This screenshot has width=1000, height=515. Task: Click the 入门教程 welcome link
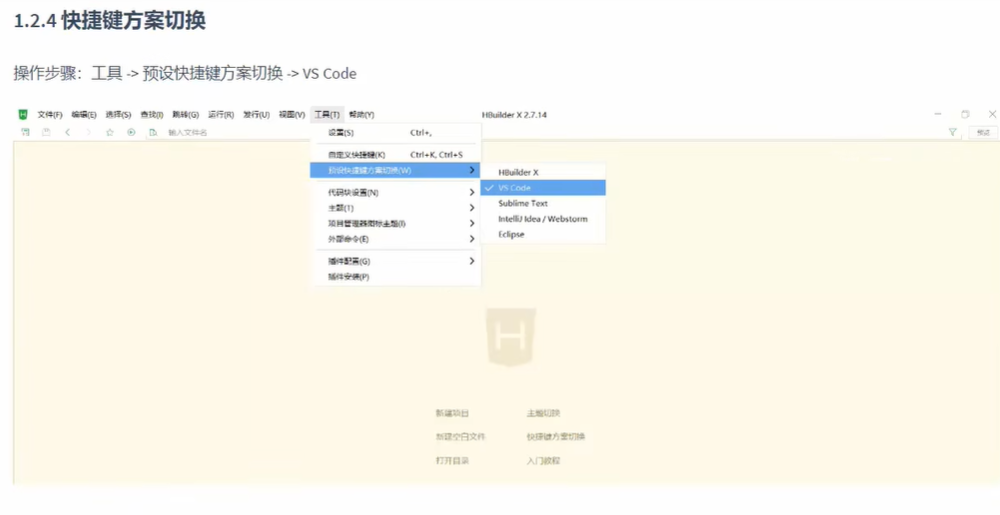[x=543, y=461]
